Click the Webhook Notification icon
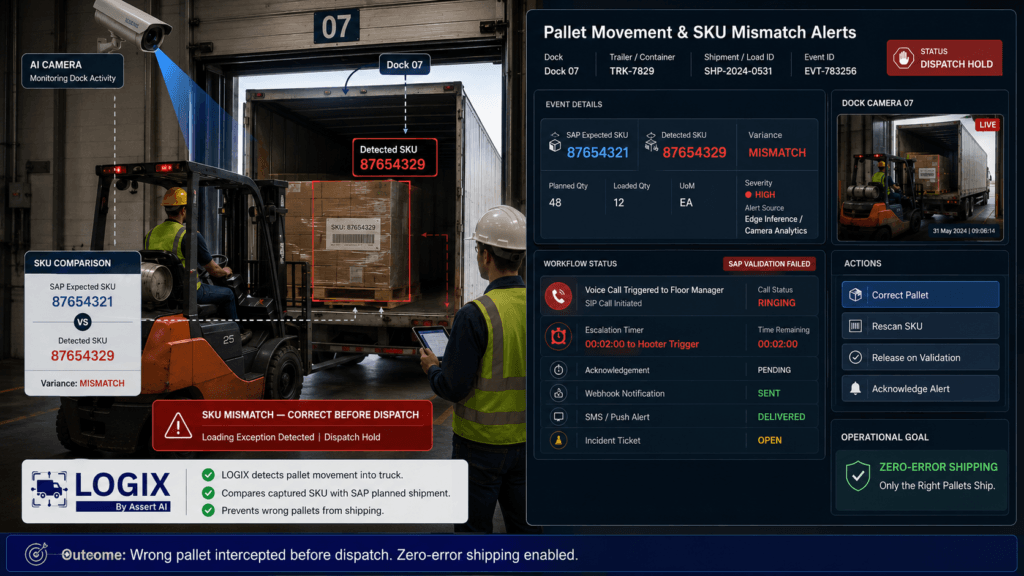This screenshot has height=576, width=1024. 558,393
